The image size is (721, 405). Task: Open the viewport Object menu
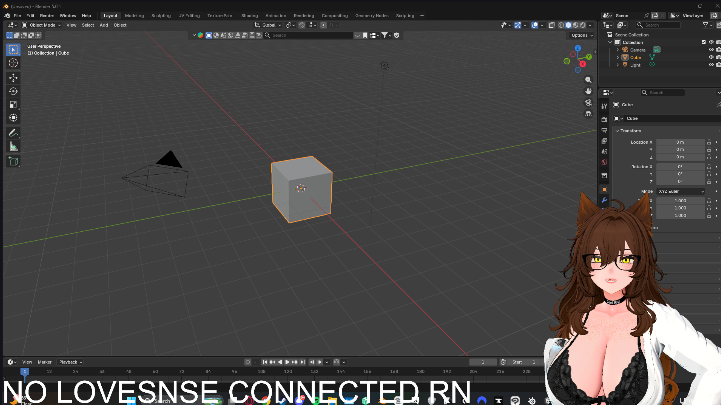(120, 25)
